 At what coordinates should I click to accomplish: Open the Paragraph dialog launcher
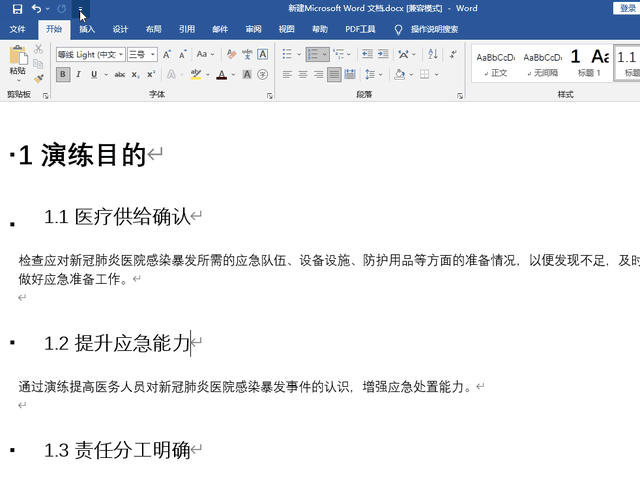[x=460, y=95]
